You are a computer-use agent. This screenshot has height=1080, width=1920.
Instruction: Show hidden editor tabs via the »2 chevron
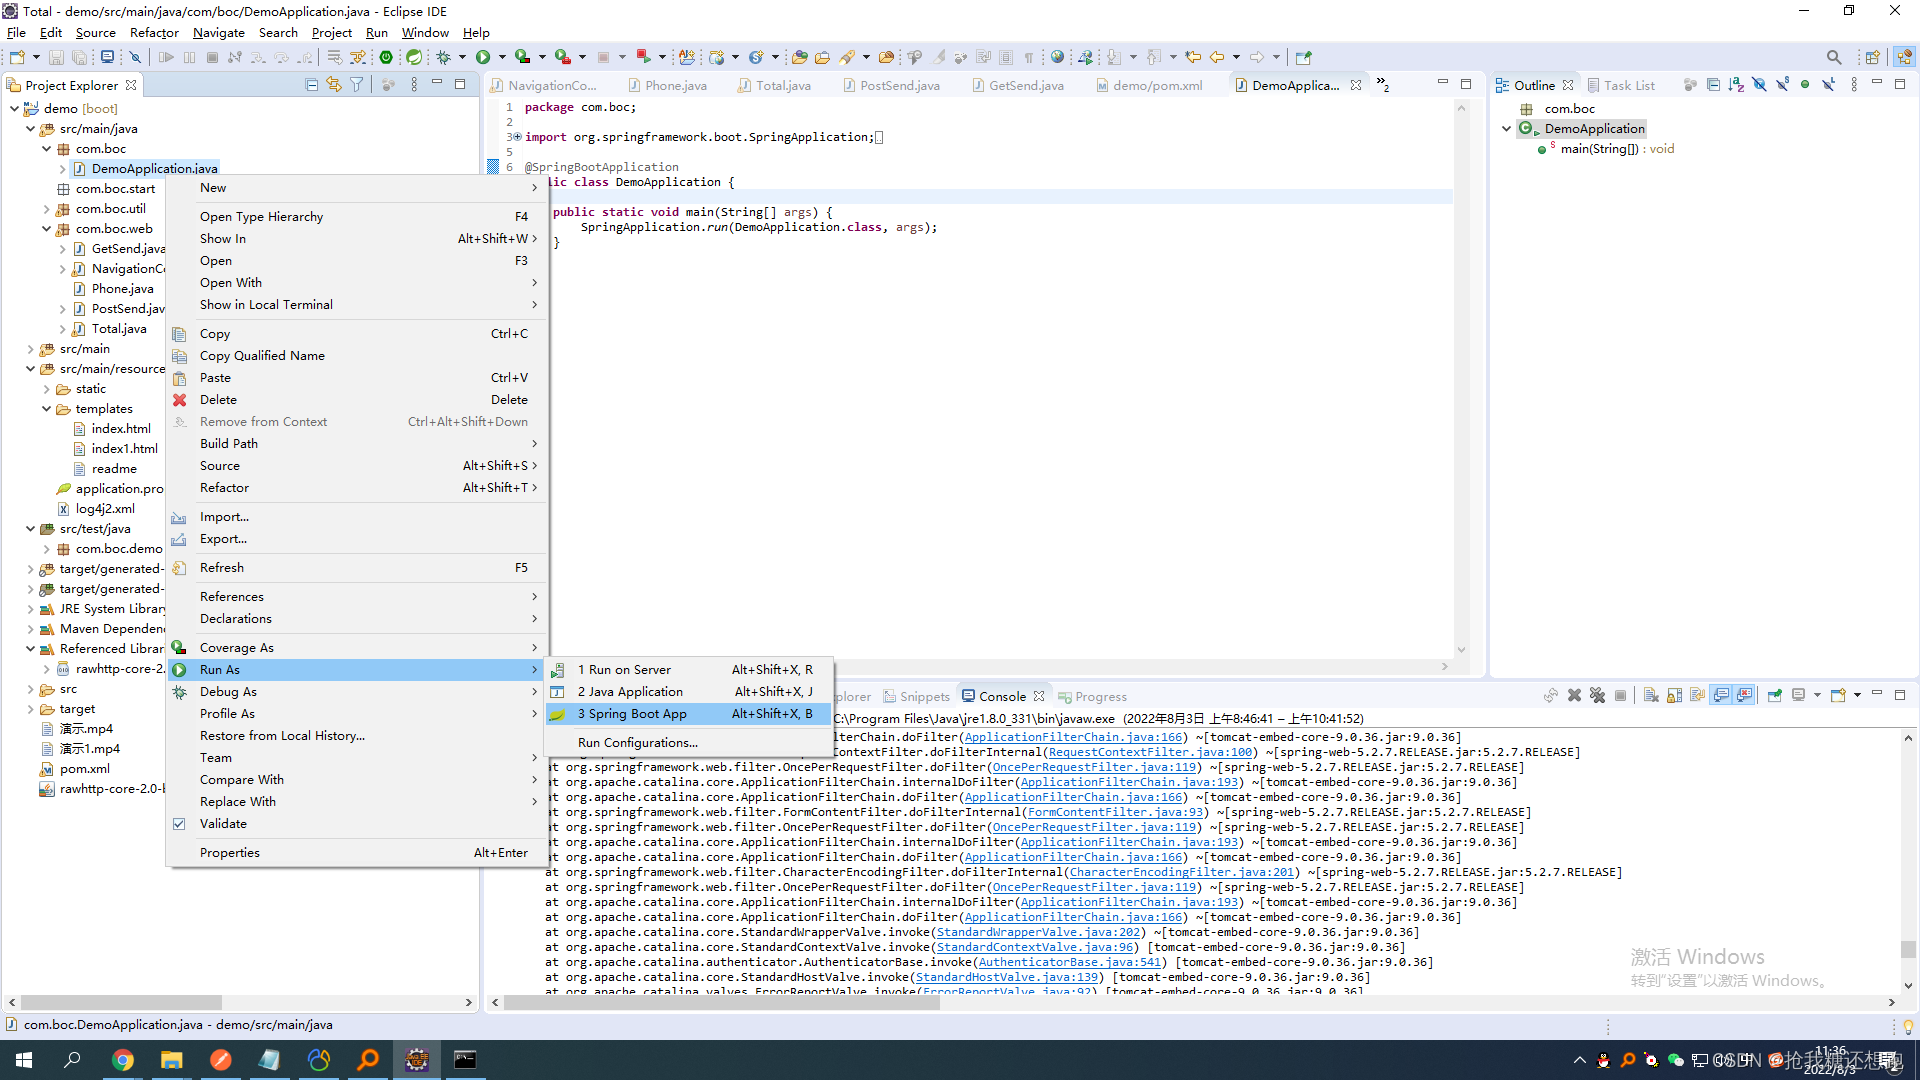point(1383,85)
